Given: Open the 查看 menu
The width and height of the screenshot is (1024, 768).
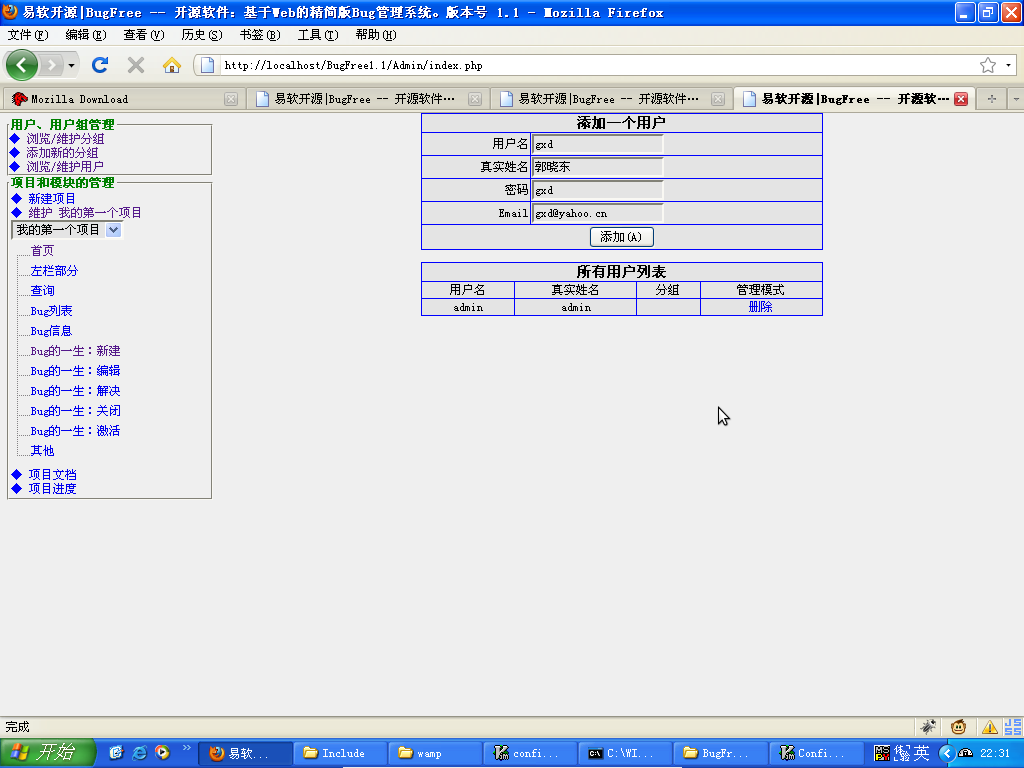Looking at the screenshot, I should click(x=144, y=35).
